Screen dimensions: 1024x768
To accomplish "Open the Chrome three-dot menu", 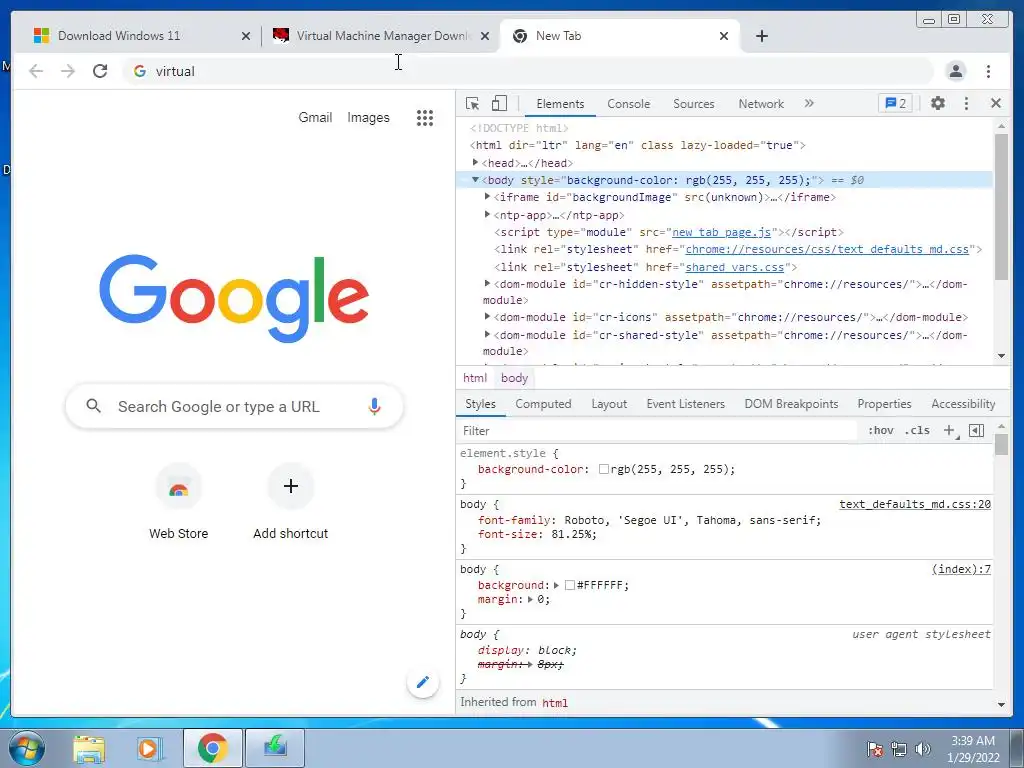I will (x=988, y=71).
